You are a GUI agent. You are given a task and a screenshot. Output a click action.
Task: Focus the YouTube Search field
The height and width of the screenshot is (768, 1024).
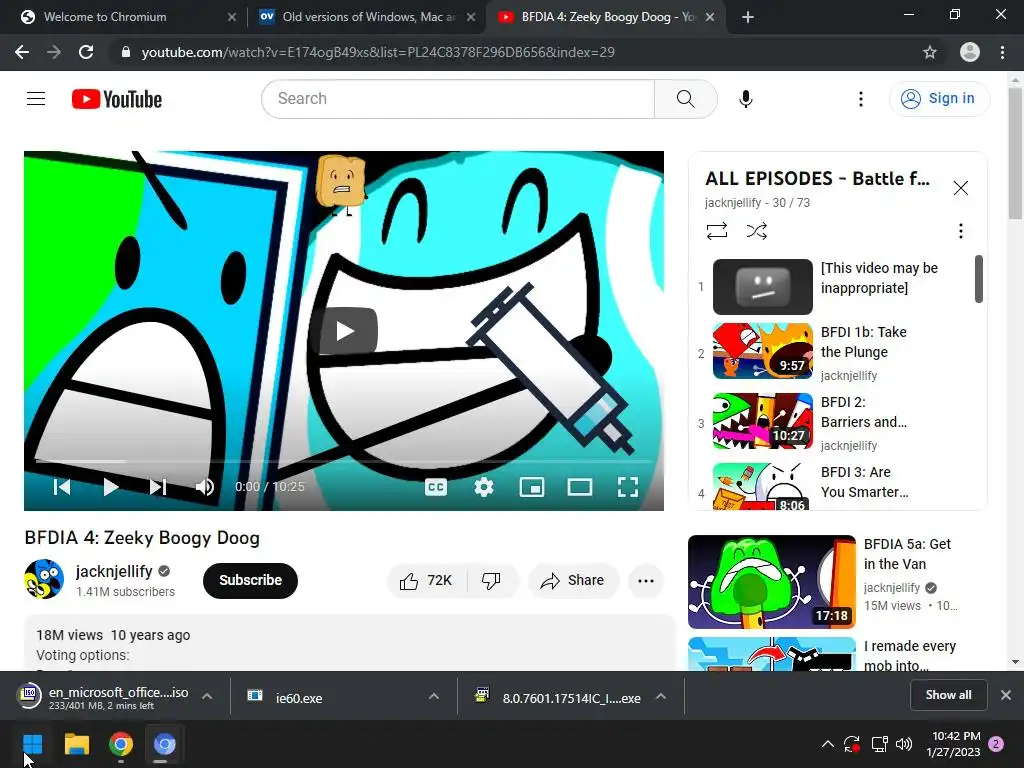458,99
